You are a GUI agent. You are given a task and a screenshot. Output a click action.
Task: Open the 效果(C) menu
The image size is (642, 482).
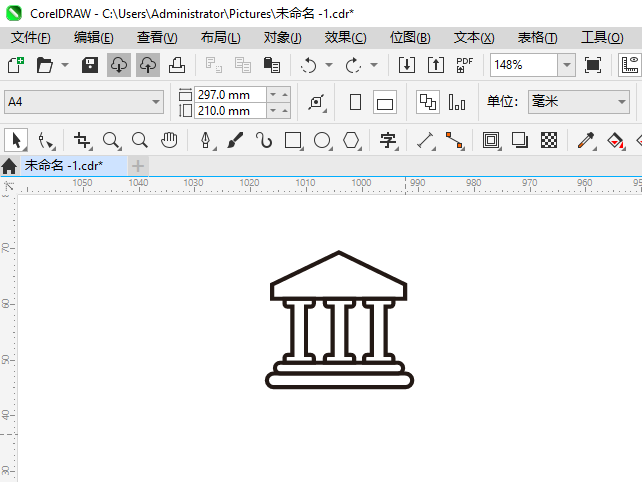click(x=346, y=38)
